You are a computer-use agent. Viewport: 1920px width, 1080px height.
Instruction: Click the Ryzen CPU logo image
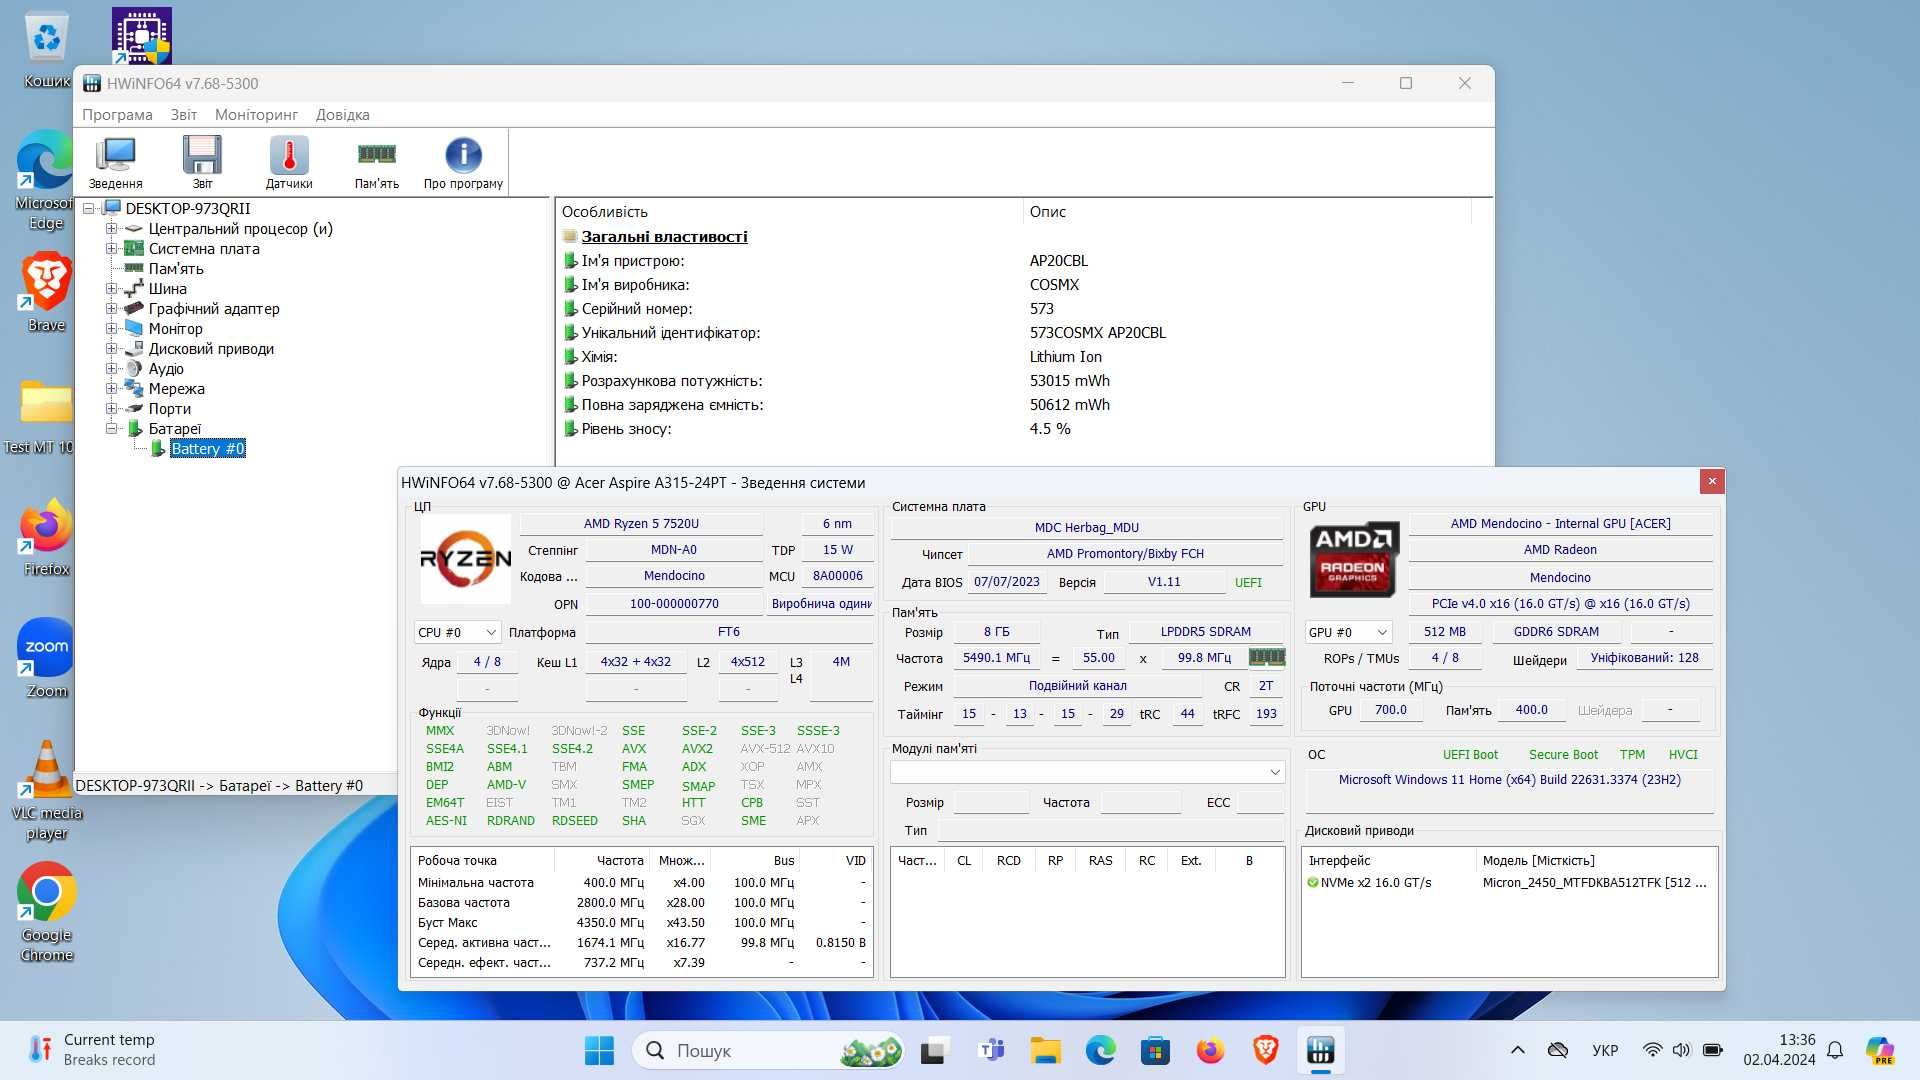[x=465, y=559]
